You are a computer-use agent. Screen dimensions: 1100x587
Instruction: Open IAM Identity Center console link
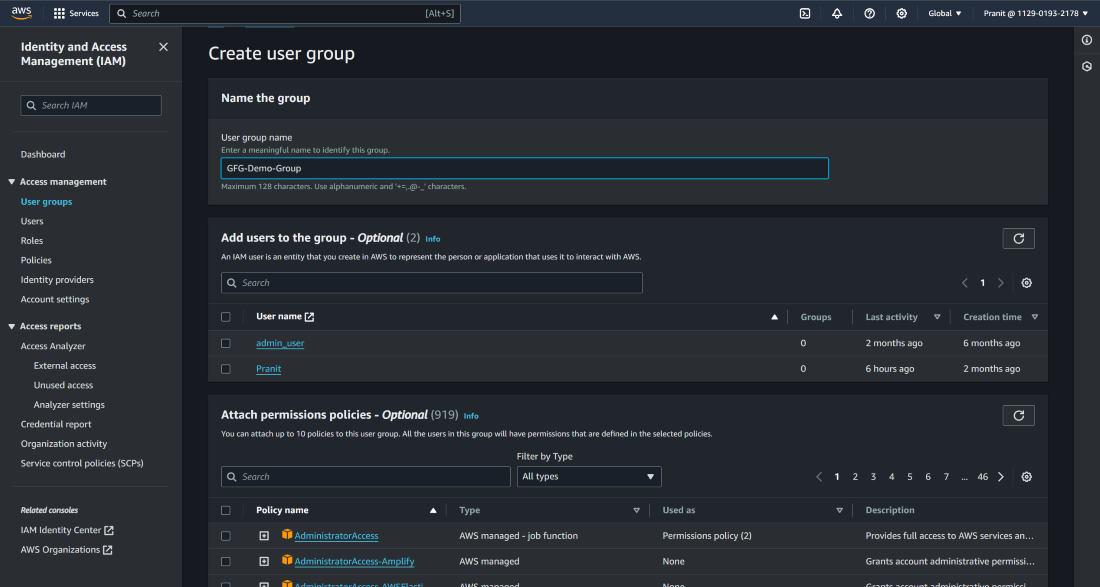[x=67, y=530]
